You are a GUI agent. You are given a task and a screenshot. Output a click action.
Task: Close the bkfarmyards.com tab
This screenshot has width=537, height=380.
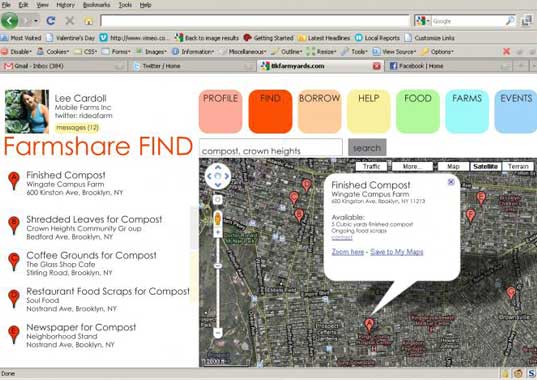(376, 66)
